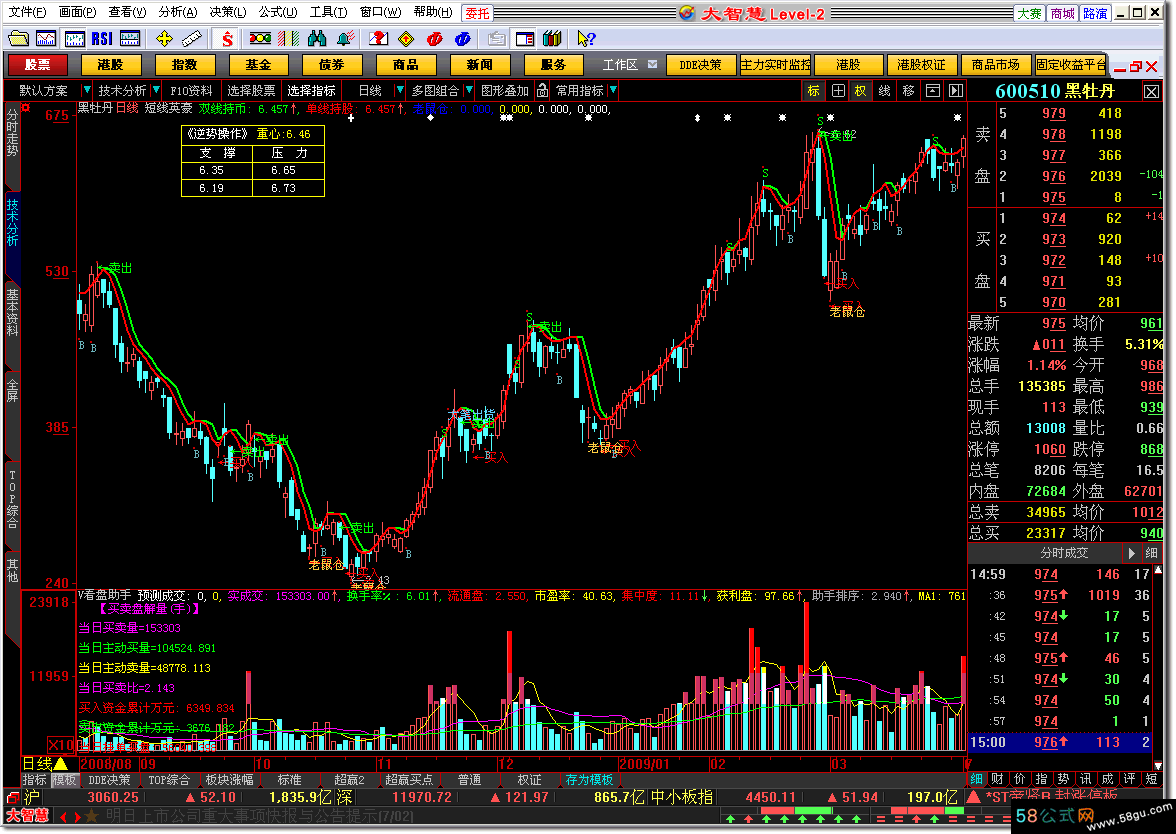1176x834 pixels.
Task: Click the line chart toolbar icon
Action: [46, 38]
